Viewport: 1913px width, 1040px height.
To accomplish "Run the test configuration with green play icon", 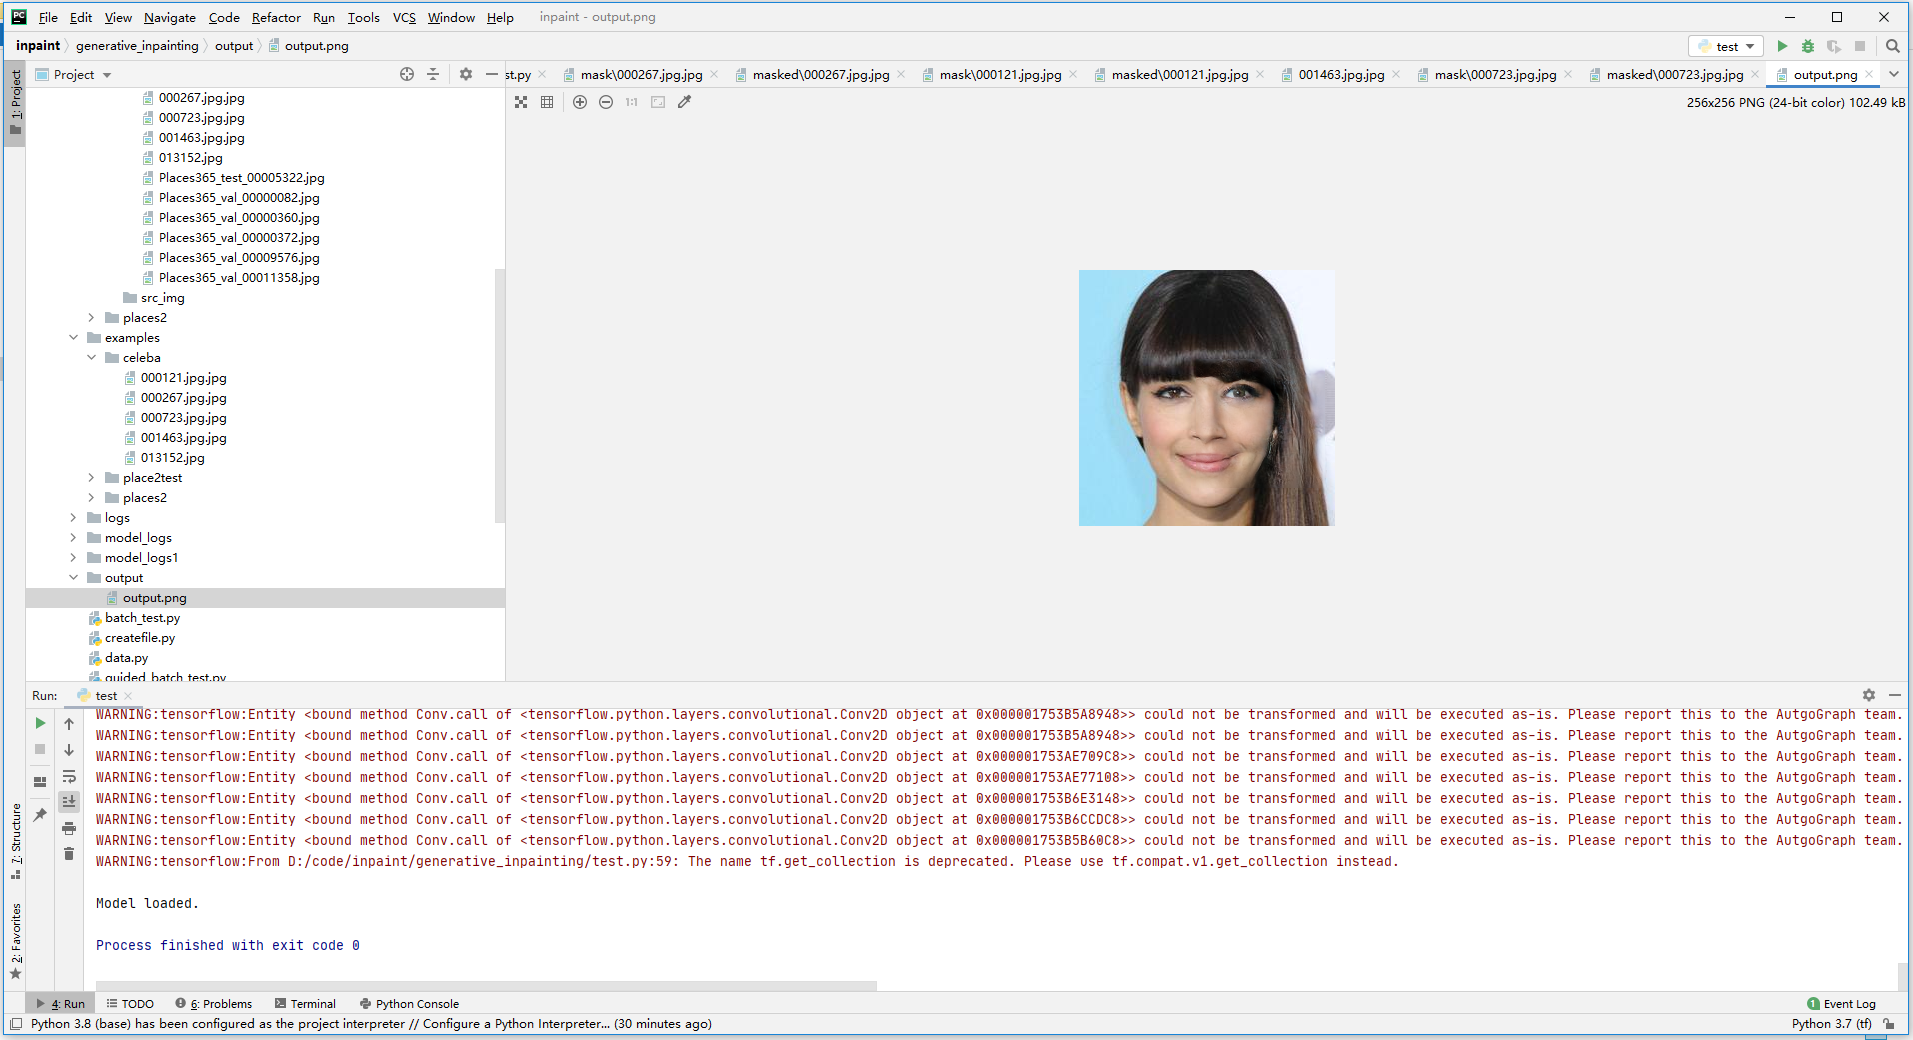I will pyautogui.click(x=1782, y=46).
